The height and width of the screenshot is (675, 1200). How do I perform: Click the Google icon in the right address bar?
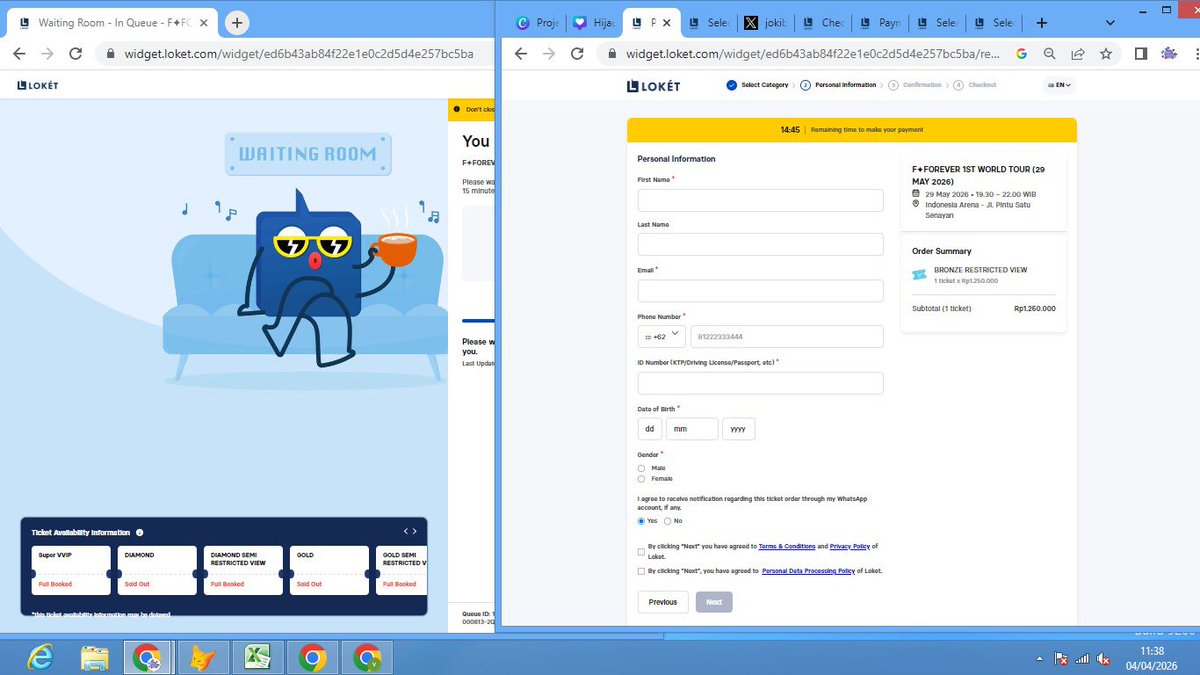pyautogui.click(x=1021, y=54)
